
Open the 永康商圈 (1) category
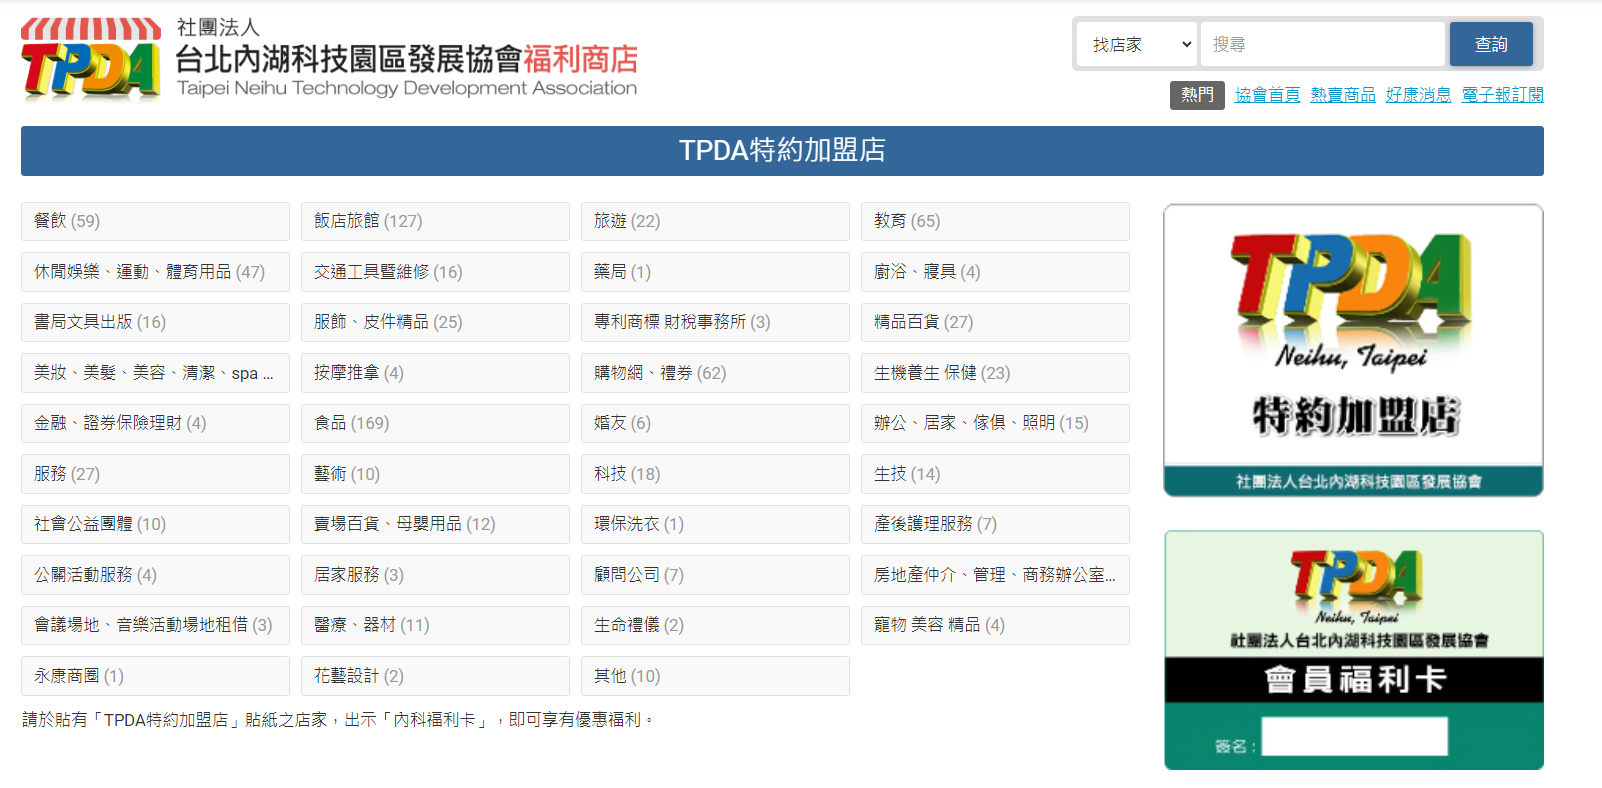tap(155, 676)
